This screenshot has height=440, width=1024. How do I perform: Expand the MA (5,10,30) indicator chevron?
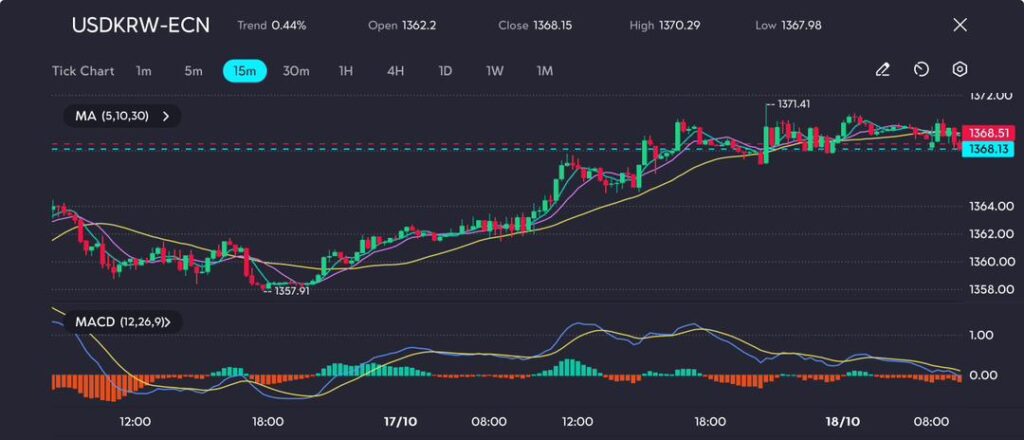[166, 116]
